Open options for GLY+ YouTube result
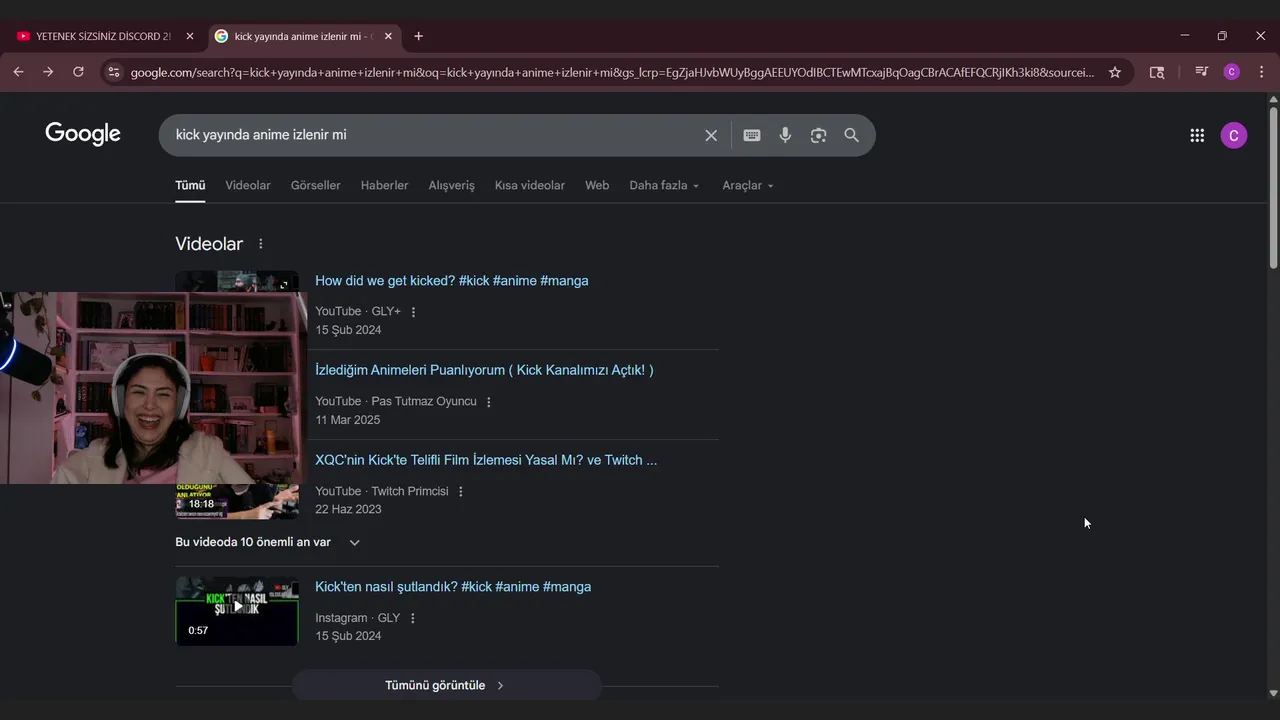Screen dimensions: 1280x720 413,312
